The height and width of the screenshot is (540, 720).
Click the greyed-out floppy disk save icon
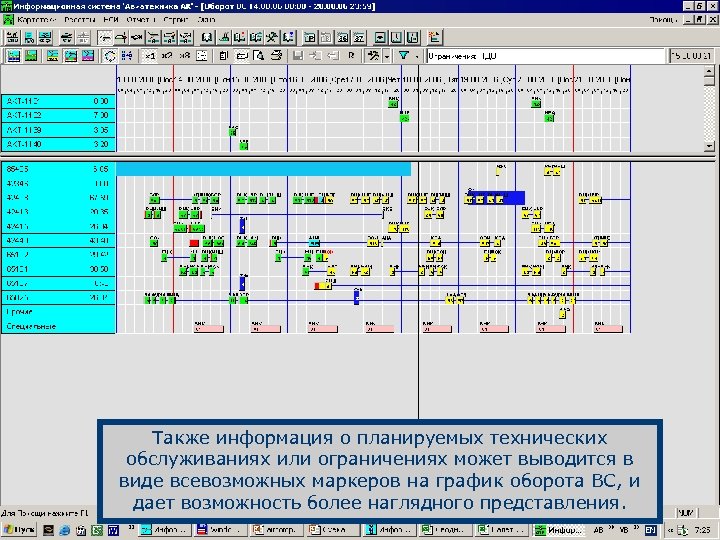(x=298, y=56)
